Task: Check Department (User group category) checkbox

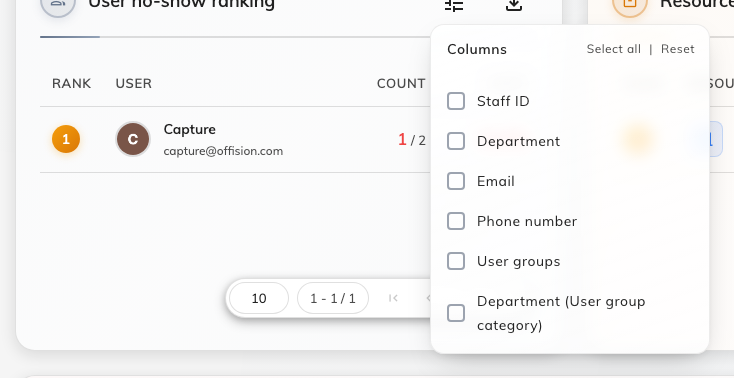Action: (456, 313)
